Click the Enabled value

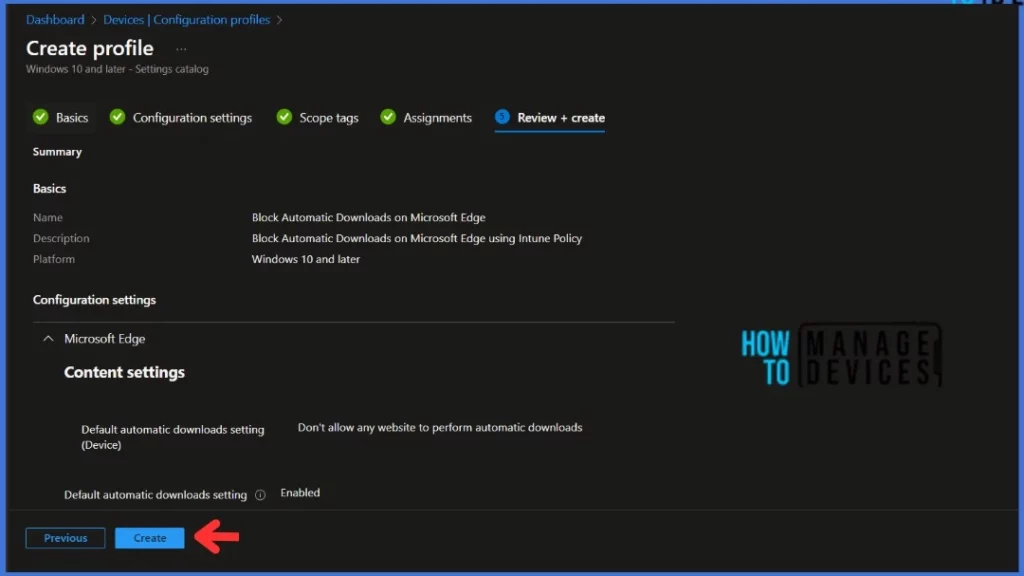[300, 492]
